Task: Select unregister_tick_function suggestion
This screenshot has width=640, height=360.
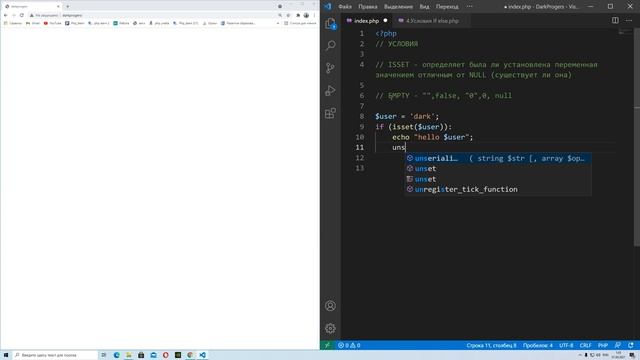Action: (x=498, y=189)
